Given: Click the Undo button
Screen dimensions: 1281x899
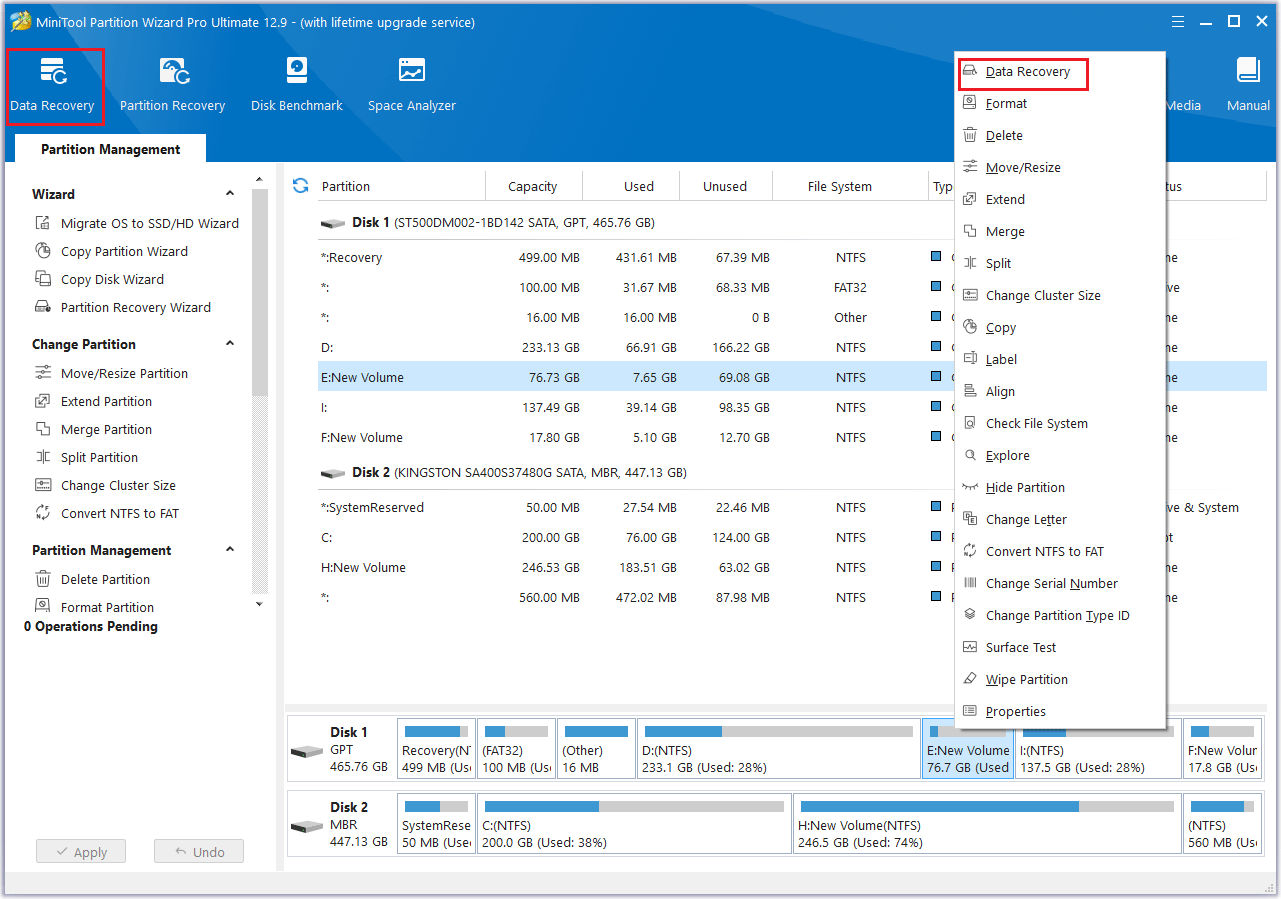Looking at the screenshot, I should [x=199, y=852].
